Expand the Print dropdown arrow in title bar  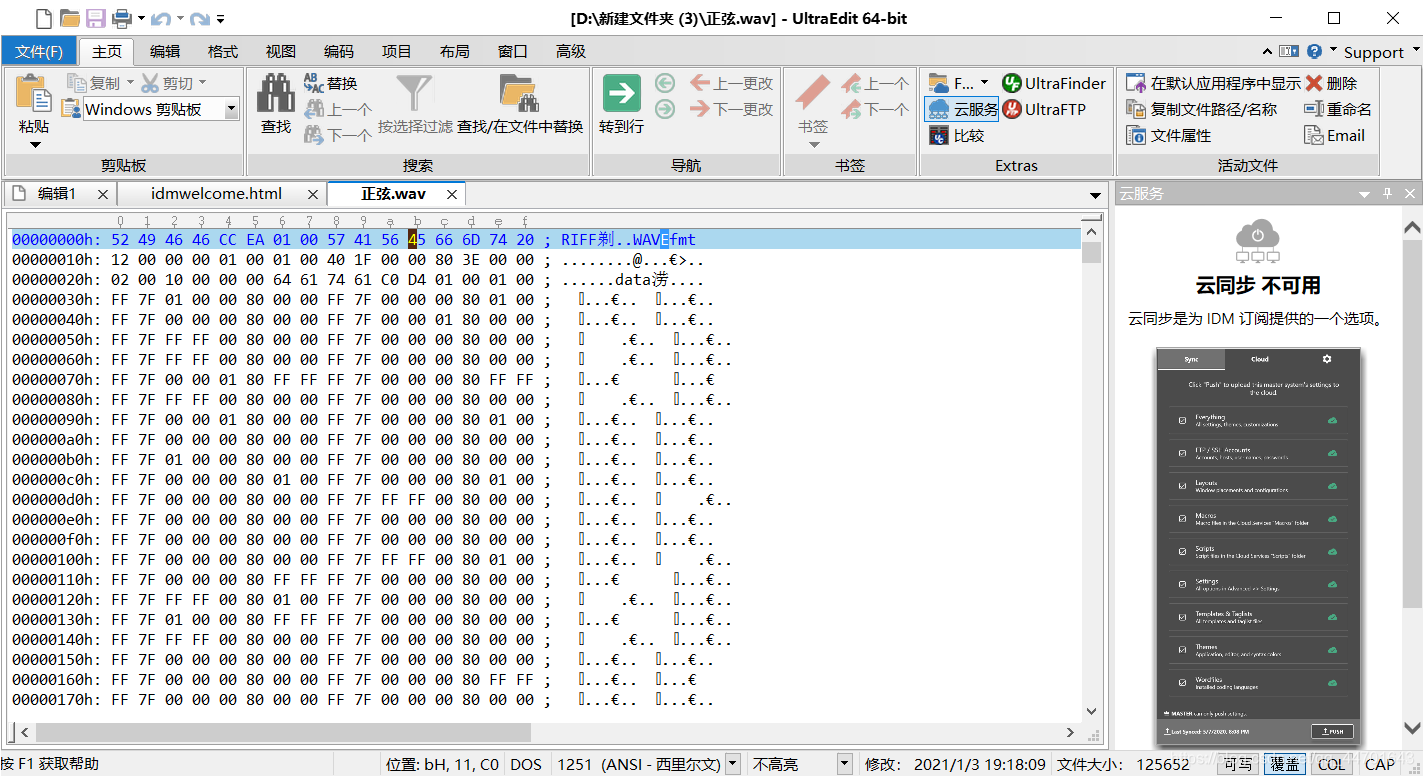pyautogui.click(x=141, y=18)
